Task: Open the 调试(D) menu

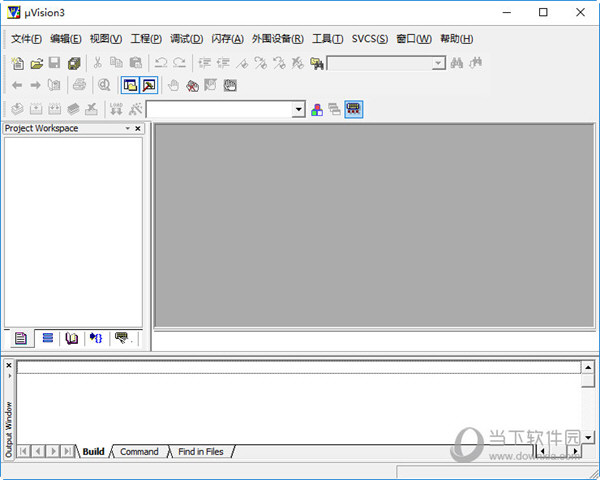Action: (x=186, y=39)
